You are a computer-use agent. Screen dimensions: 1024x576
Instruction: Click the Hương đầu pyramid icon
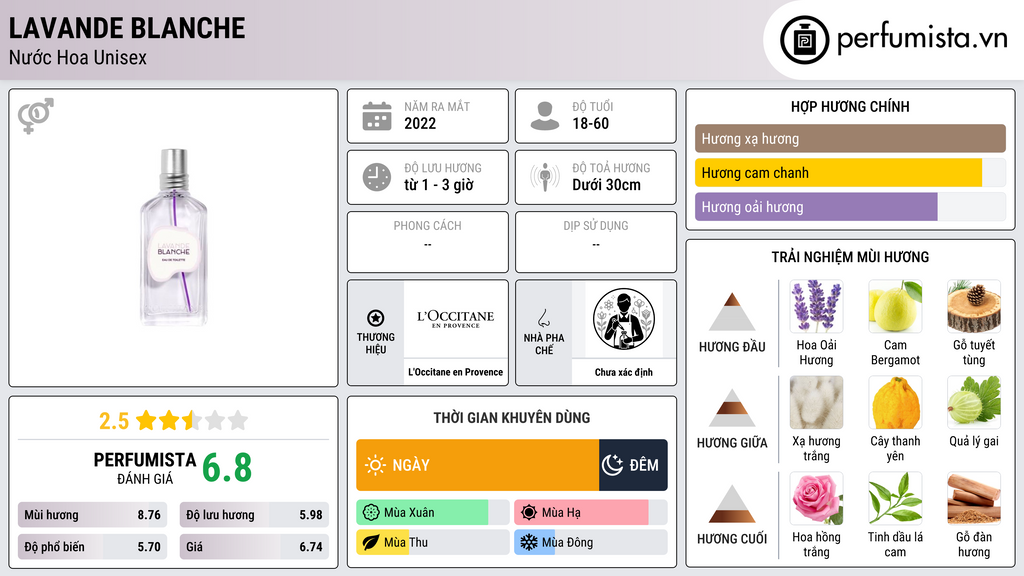coord(732,312)
